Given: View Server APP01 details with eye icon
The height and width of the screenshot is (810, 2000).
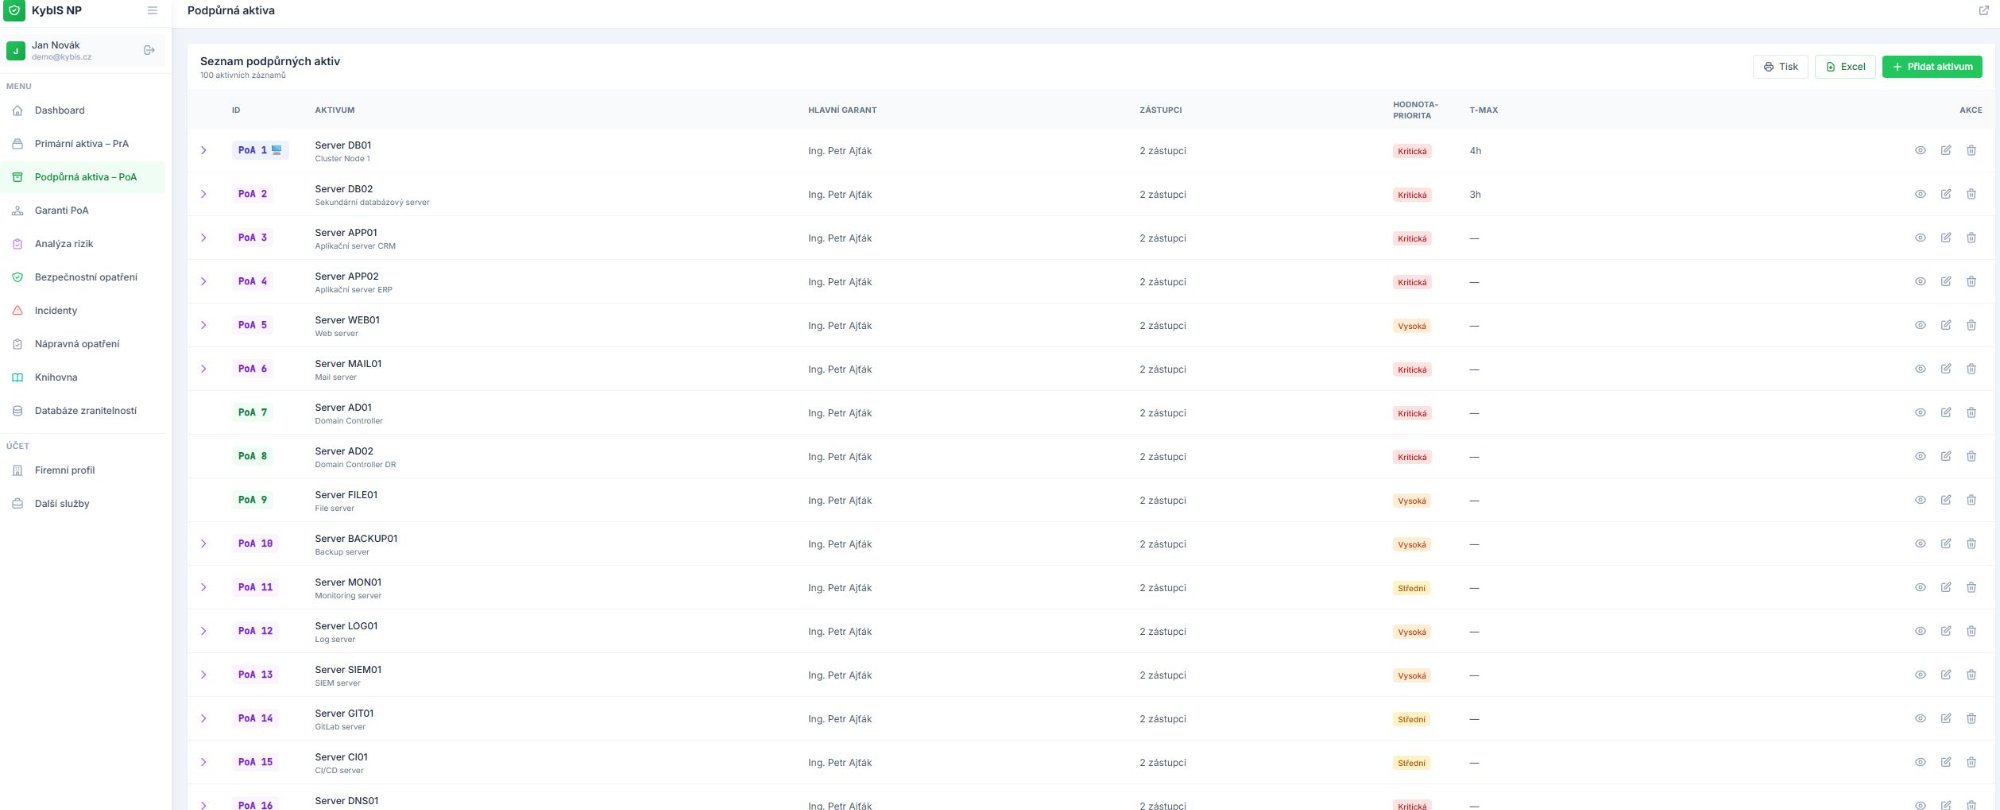Looking at the screenshot, I should click(1920, 238).
